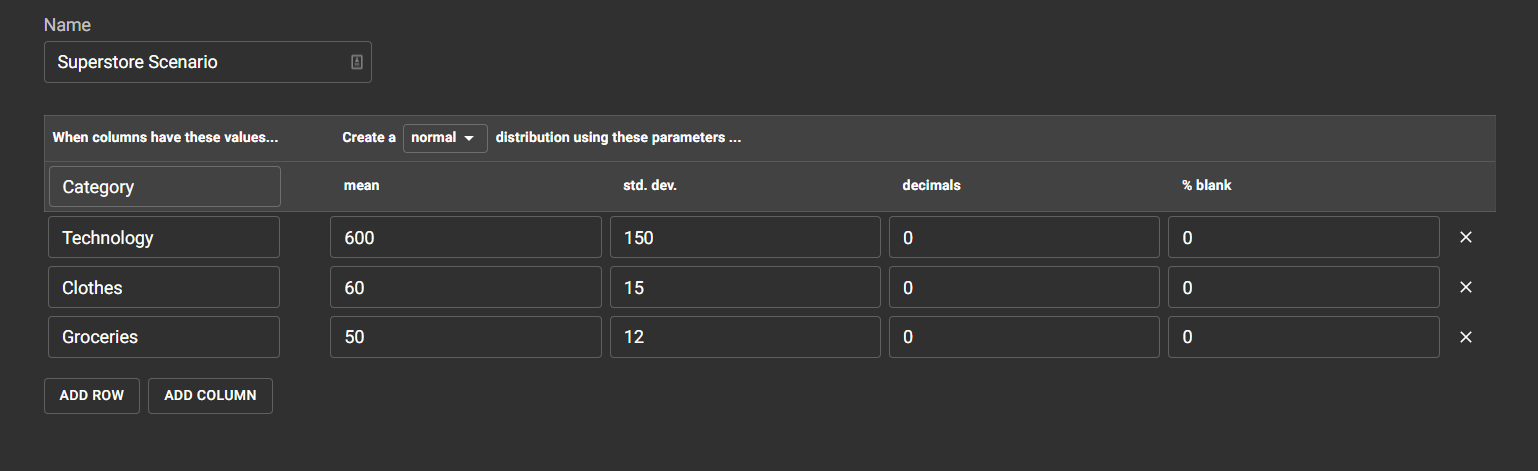Open the normal distribution dropdown
Image resolution: width=1538 pixels, height=471 pixels.
click(445, 138)
